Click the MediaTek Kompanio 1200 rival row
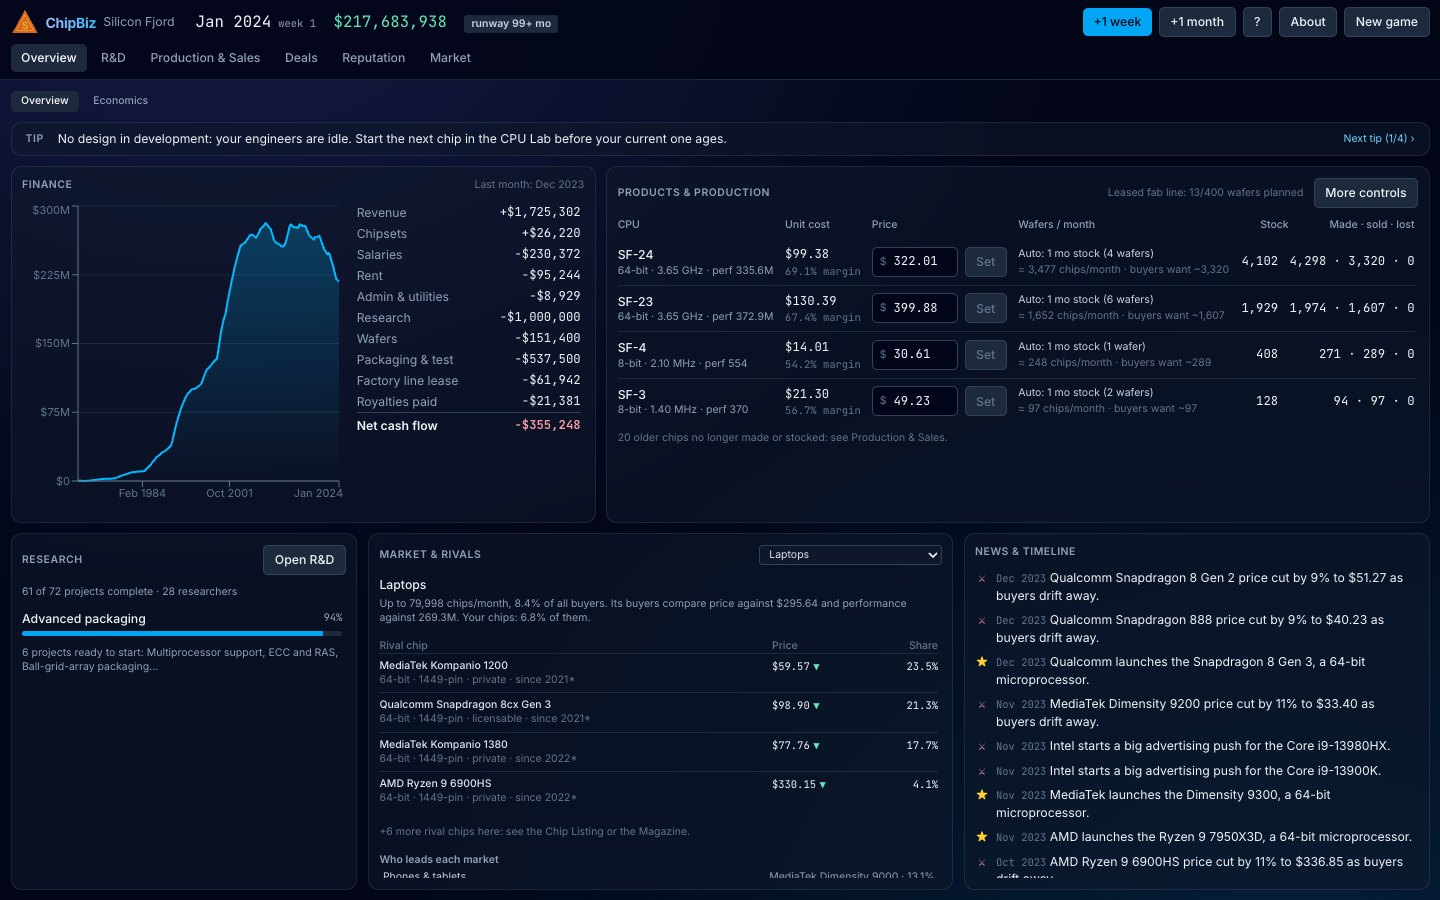Screen dimensions: 1440x900 659,672
